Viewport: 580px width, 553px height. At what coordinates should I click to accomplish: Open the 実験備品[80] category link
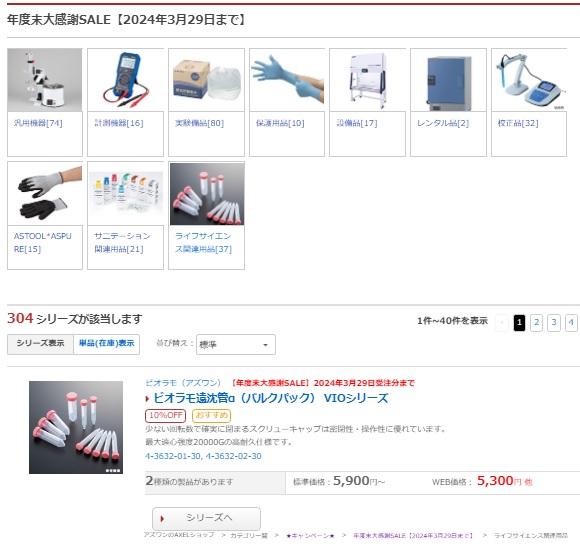click(199, 123)
